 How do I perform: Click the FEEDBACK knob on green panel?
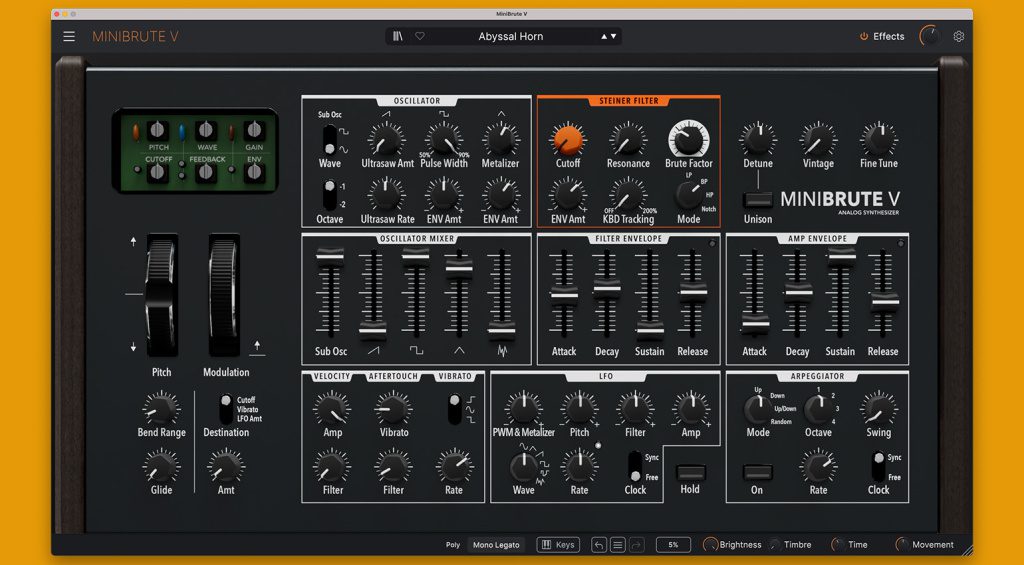(206, 172)
